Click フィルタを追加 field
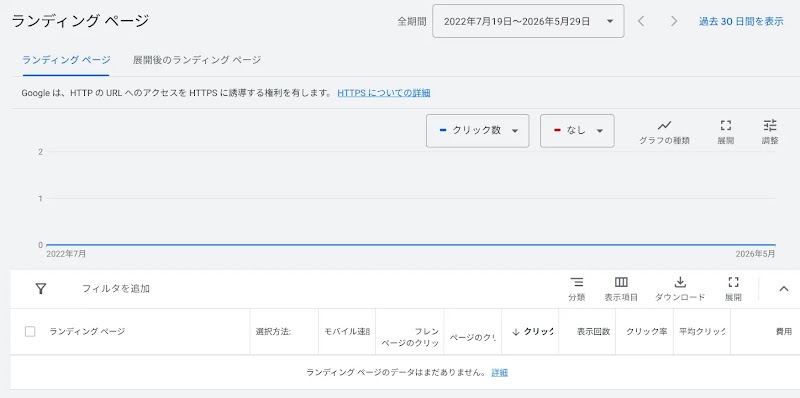The width and height of the screenshot is (800, 398). point(116,289)
